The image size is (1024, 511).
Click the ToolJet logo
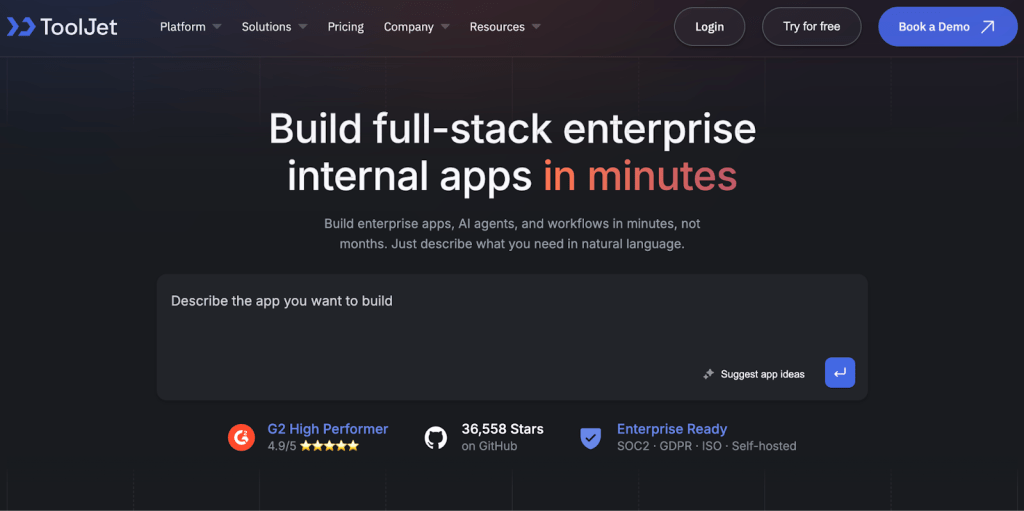pos(62,27)
